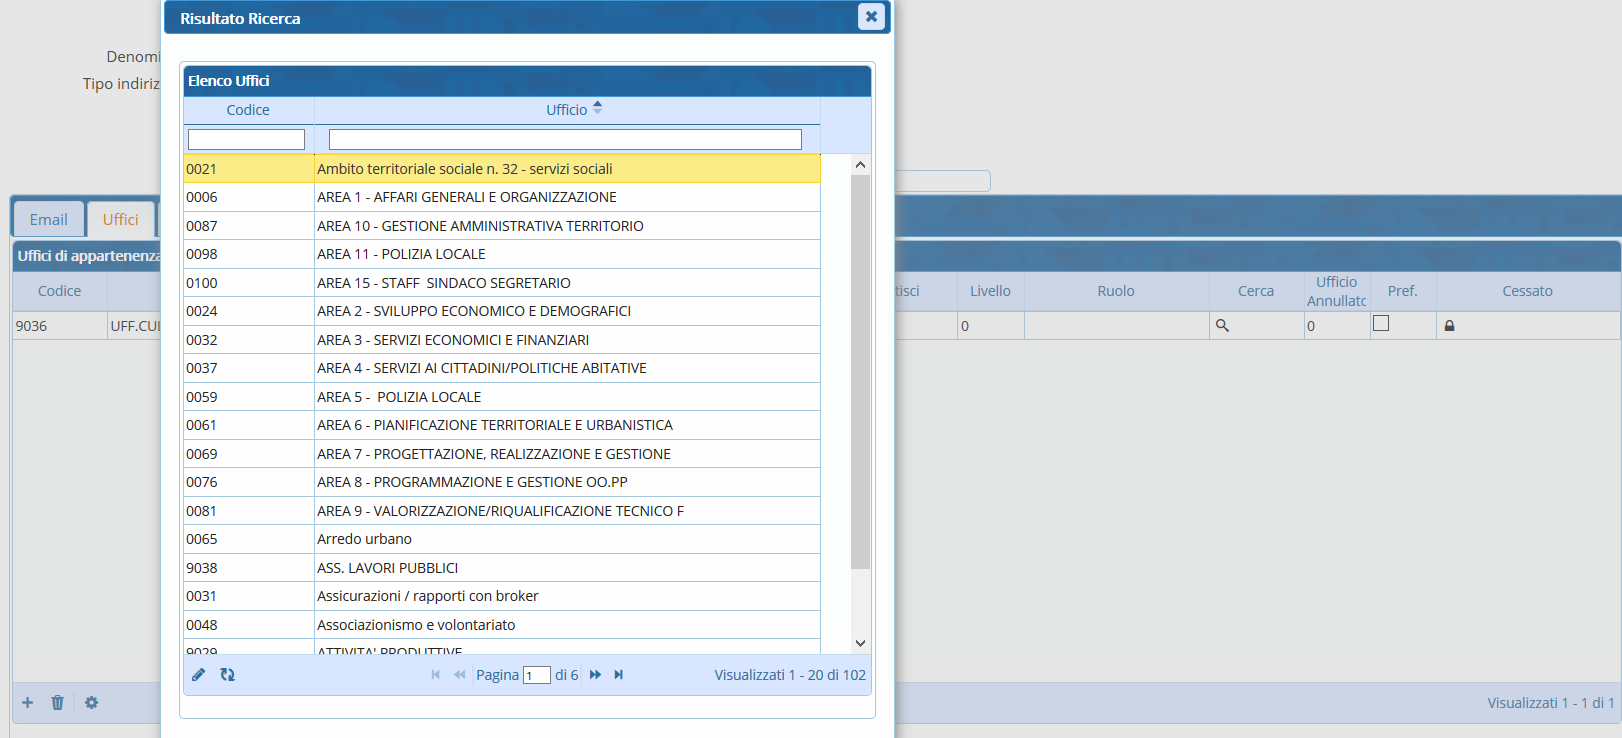
Task: Sort by the Ufficio column header
Action: click(567, 110)
